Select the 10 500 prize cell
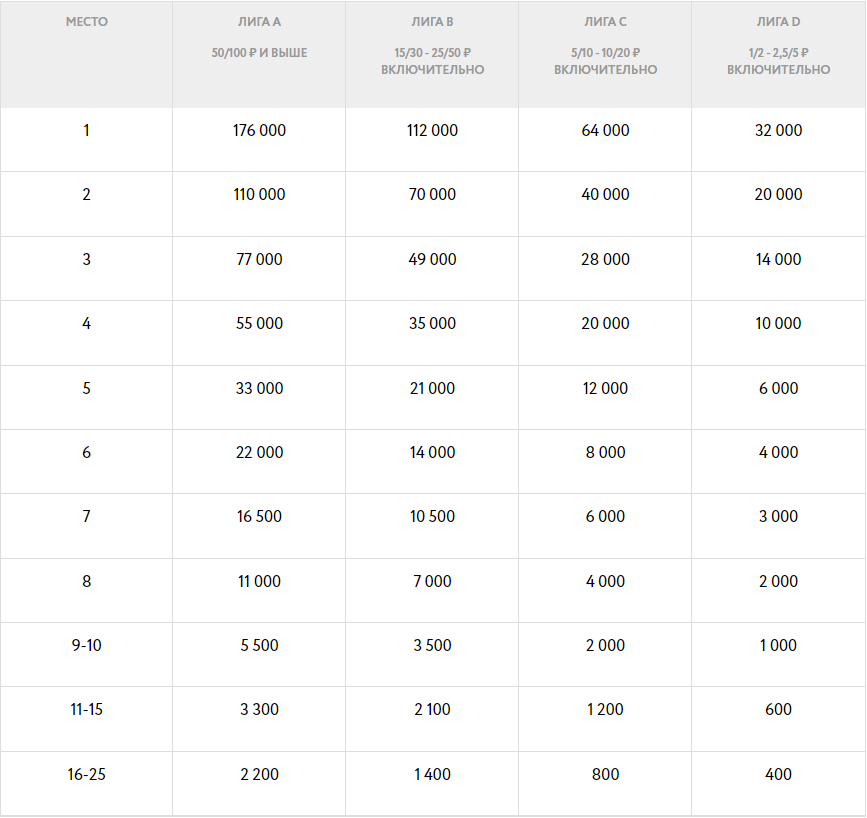The image size is (867, 818). tap(432, 517)
